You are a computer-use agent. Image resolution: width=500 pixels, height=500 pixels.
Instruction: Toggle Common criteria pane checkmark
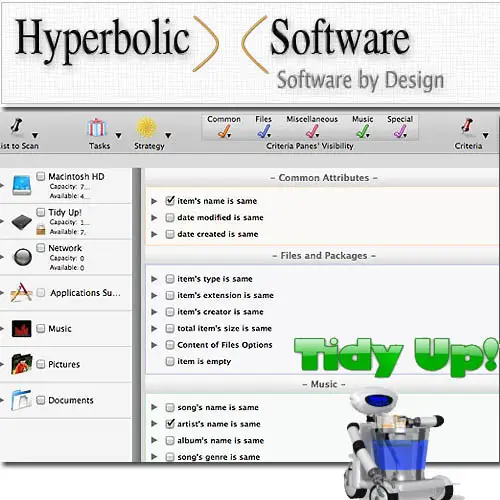[x=224, y=131]
